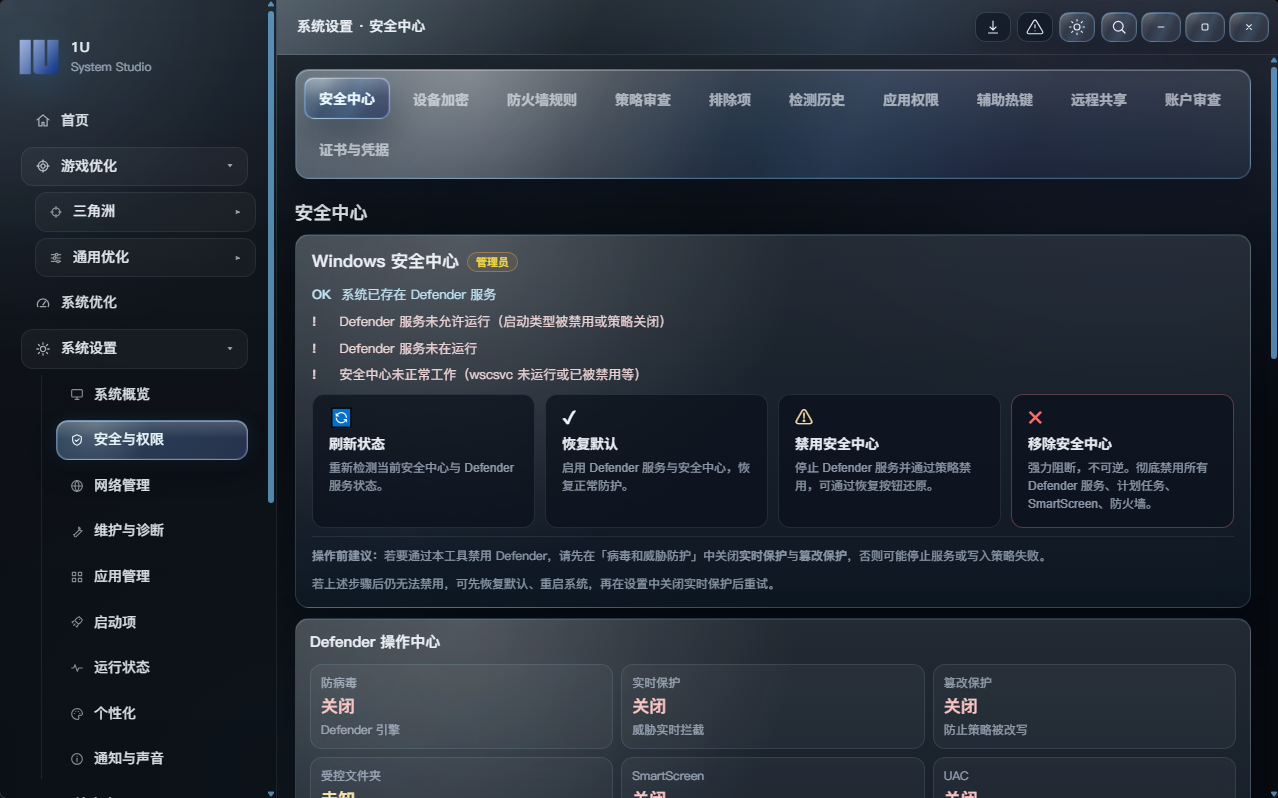Open the search magnifier icon
This screenshot has width=1278, height=798.
point(1119,27)
